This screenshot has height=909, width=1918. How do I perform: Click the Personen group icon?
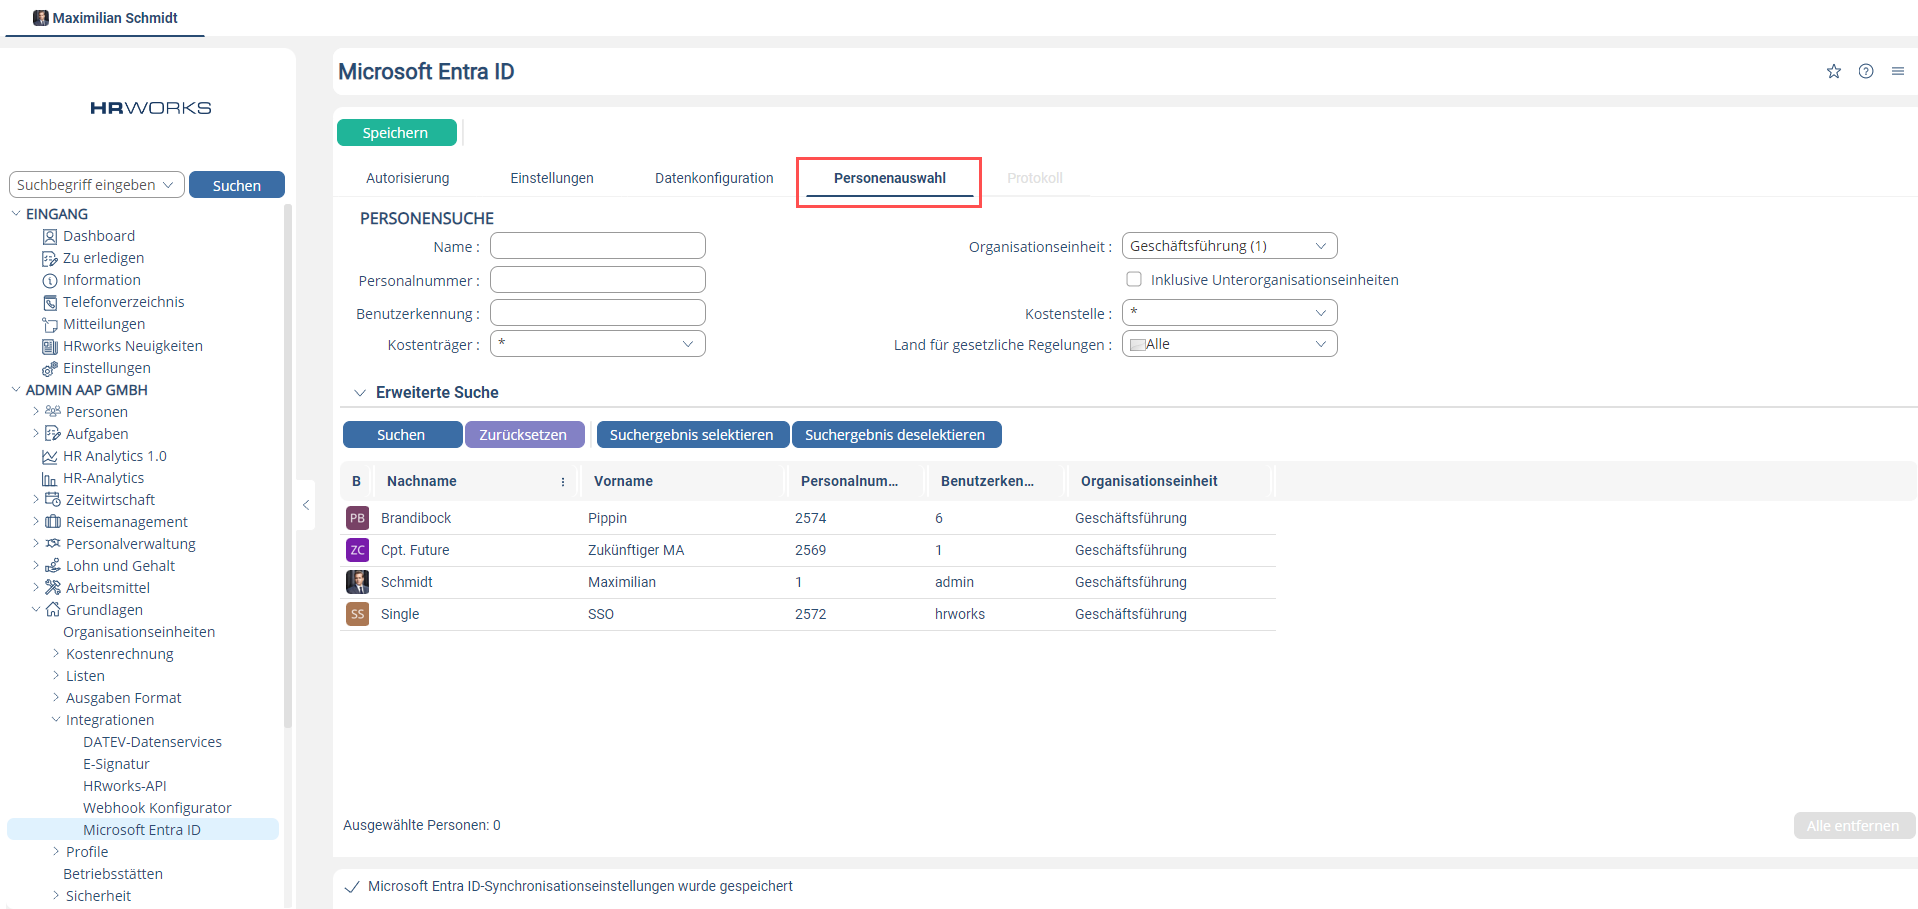(x=53, y=412)
